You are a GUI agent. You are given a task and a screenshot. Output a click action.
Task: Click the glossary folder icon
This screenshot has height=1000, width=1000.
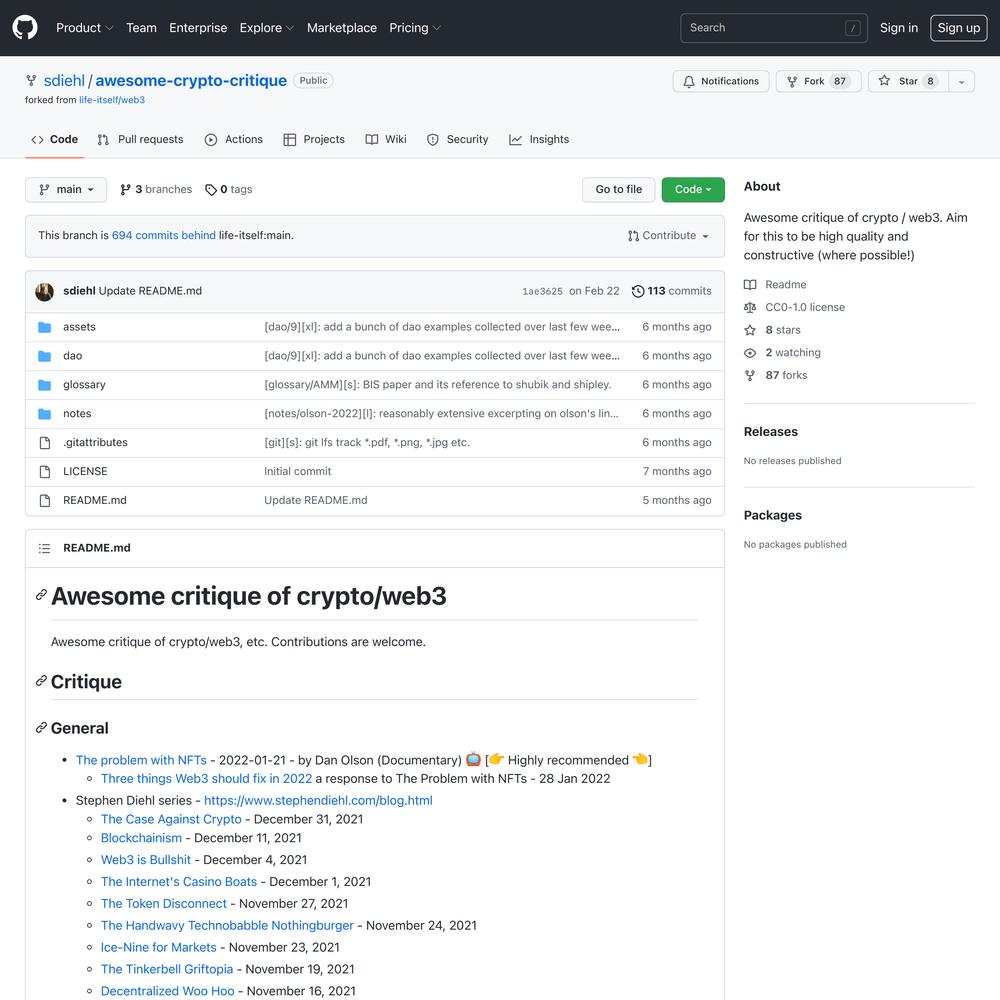pos(45,385)
